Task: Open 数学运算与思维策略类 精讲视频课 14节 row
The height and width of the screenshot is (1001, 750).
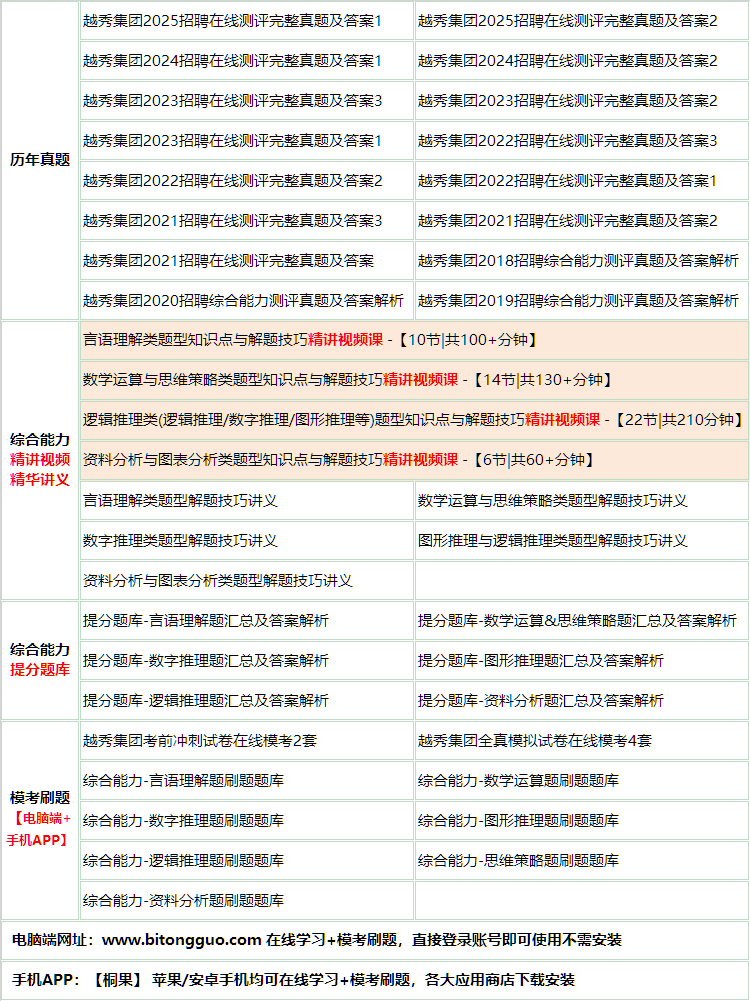Action: point(414,380)
